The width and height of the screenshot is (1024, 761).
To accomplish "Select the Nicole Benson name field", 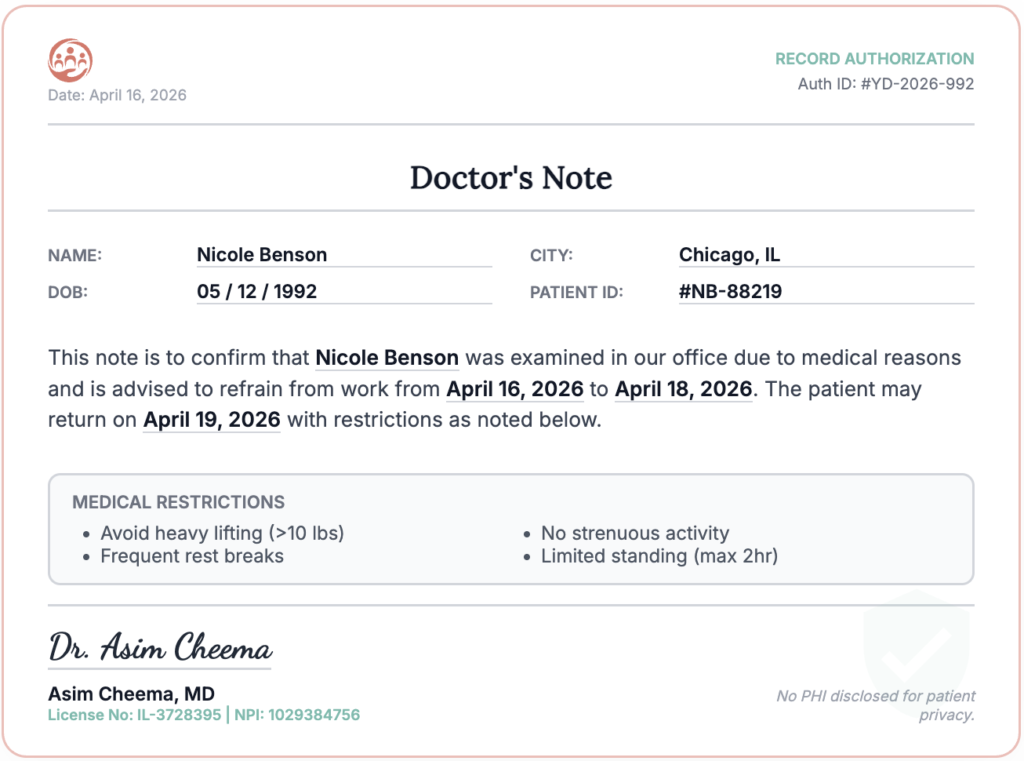I will (x=344, y=255).
